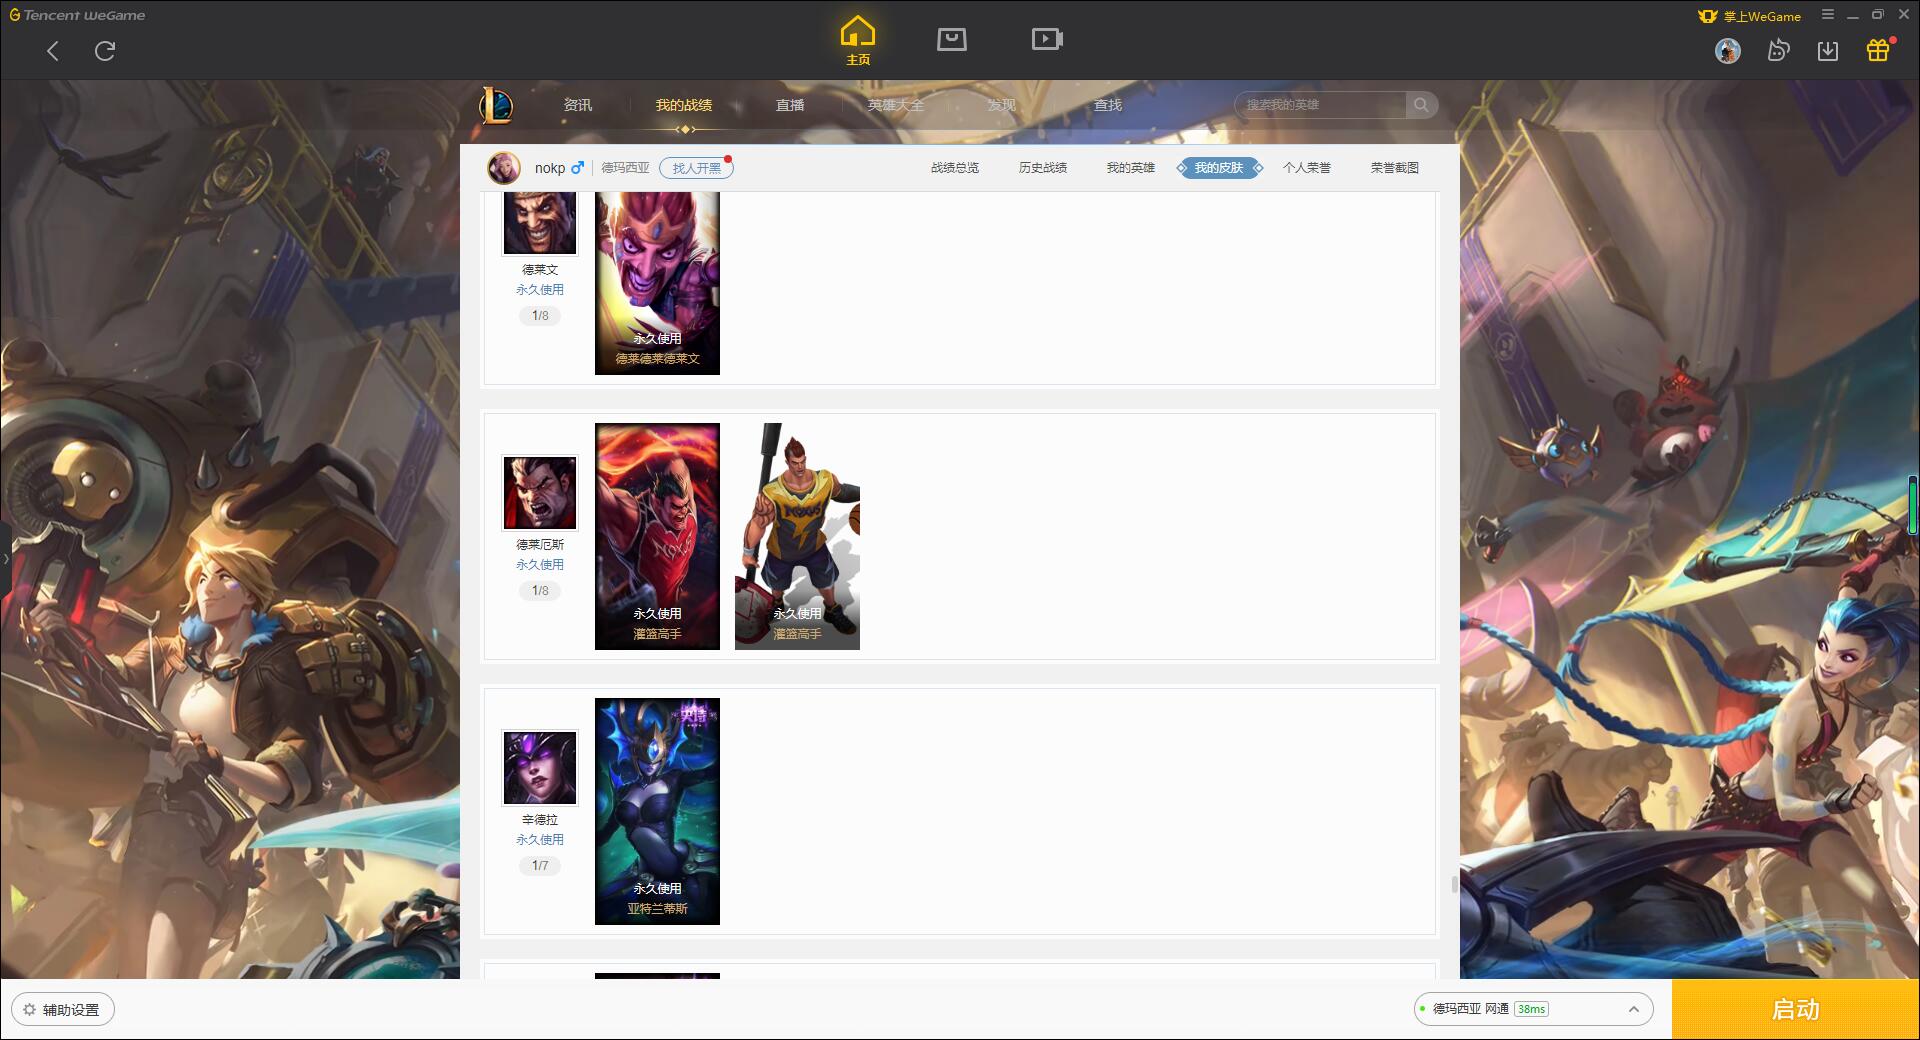Switch to the 资讯 news tab
1920x1040 pixels.
tap(578, 105)
